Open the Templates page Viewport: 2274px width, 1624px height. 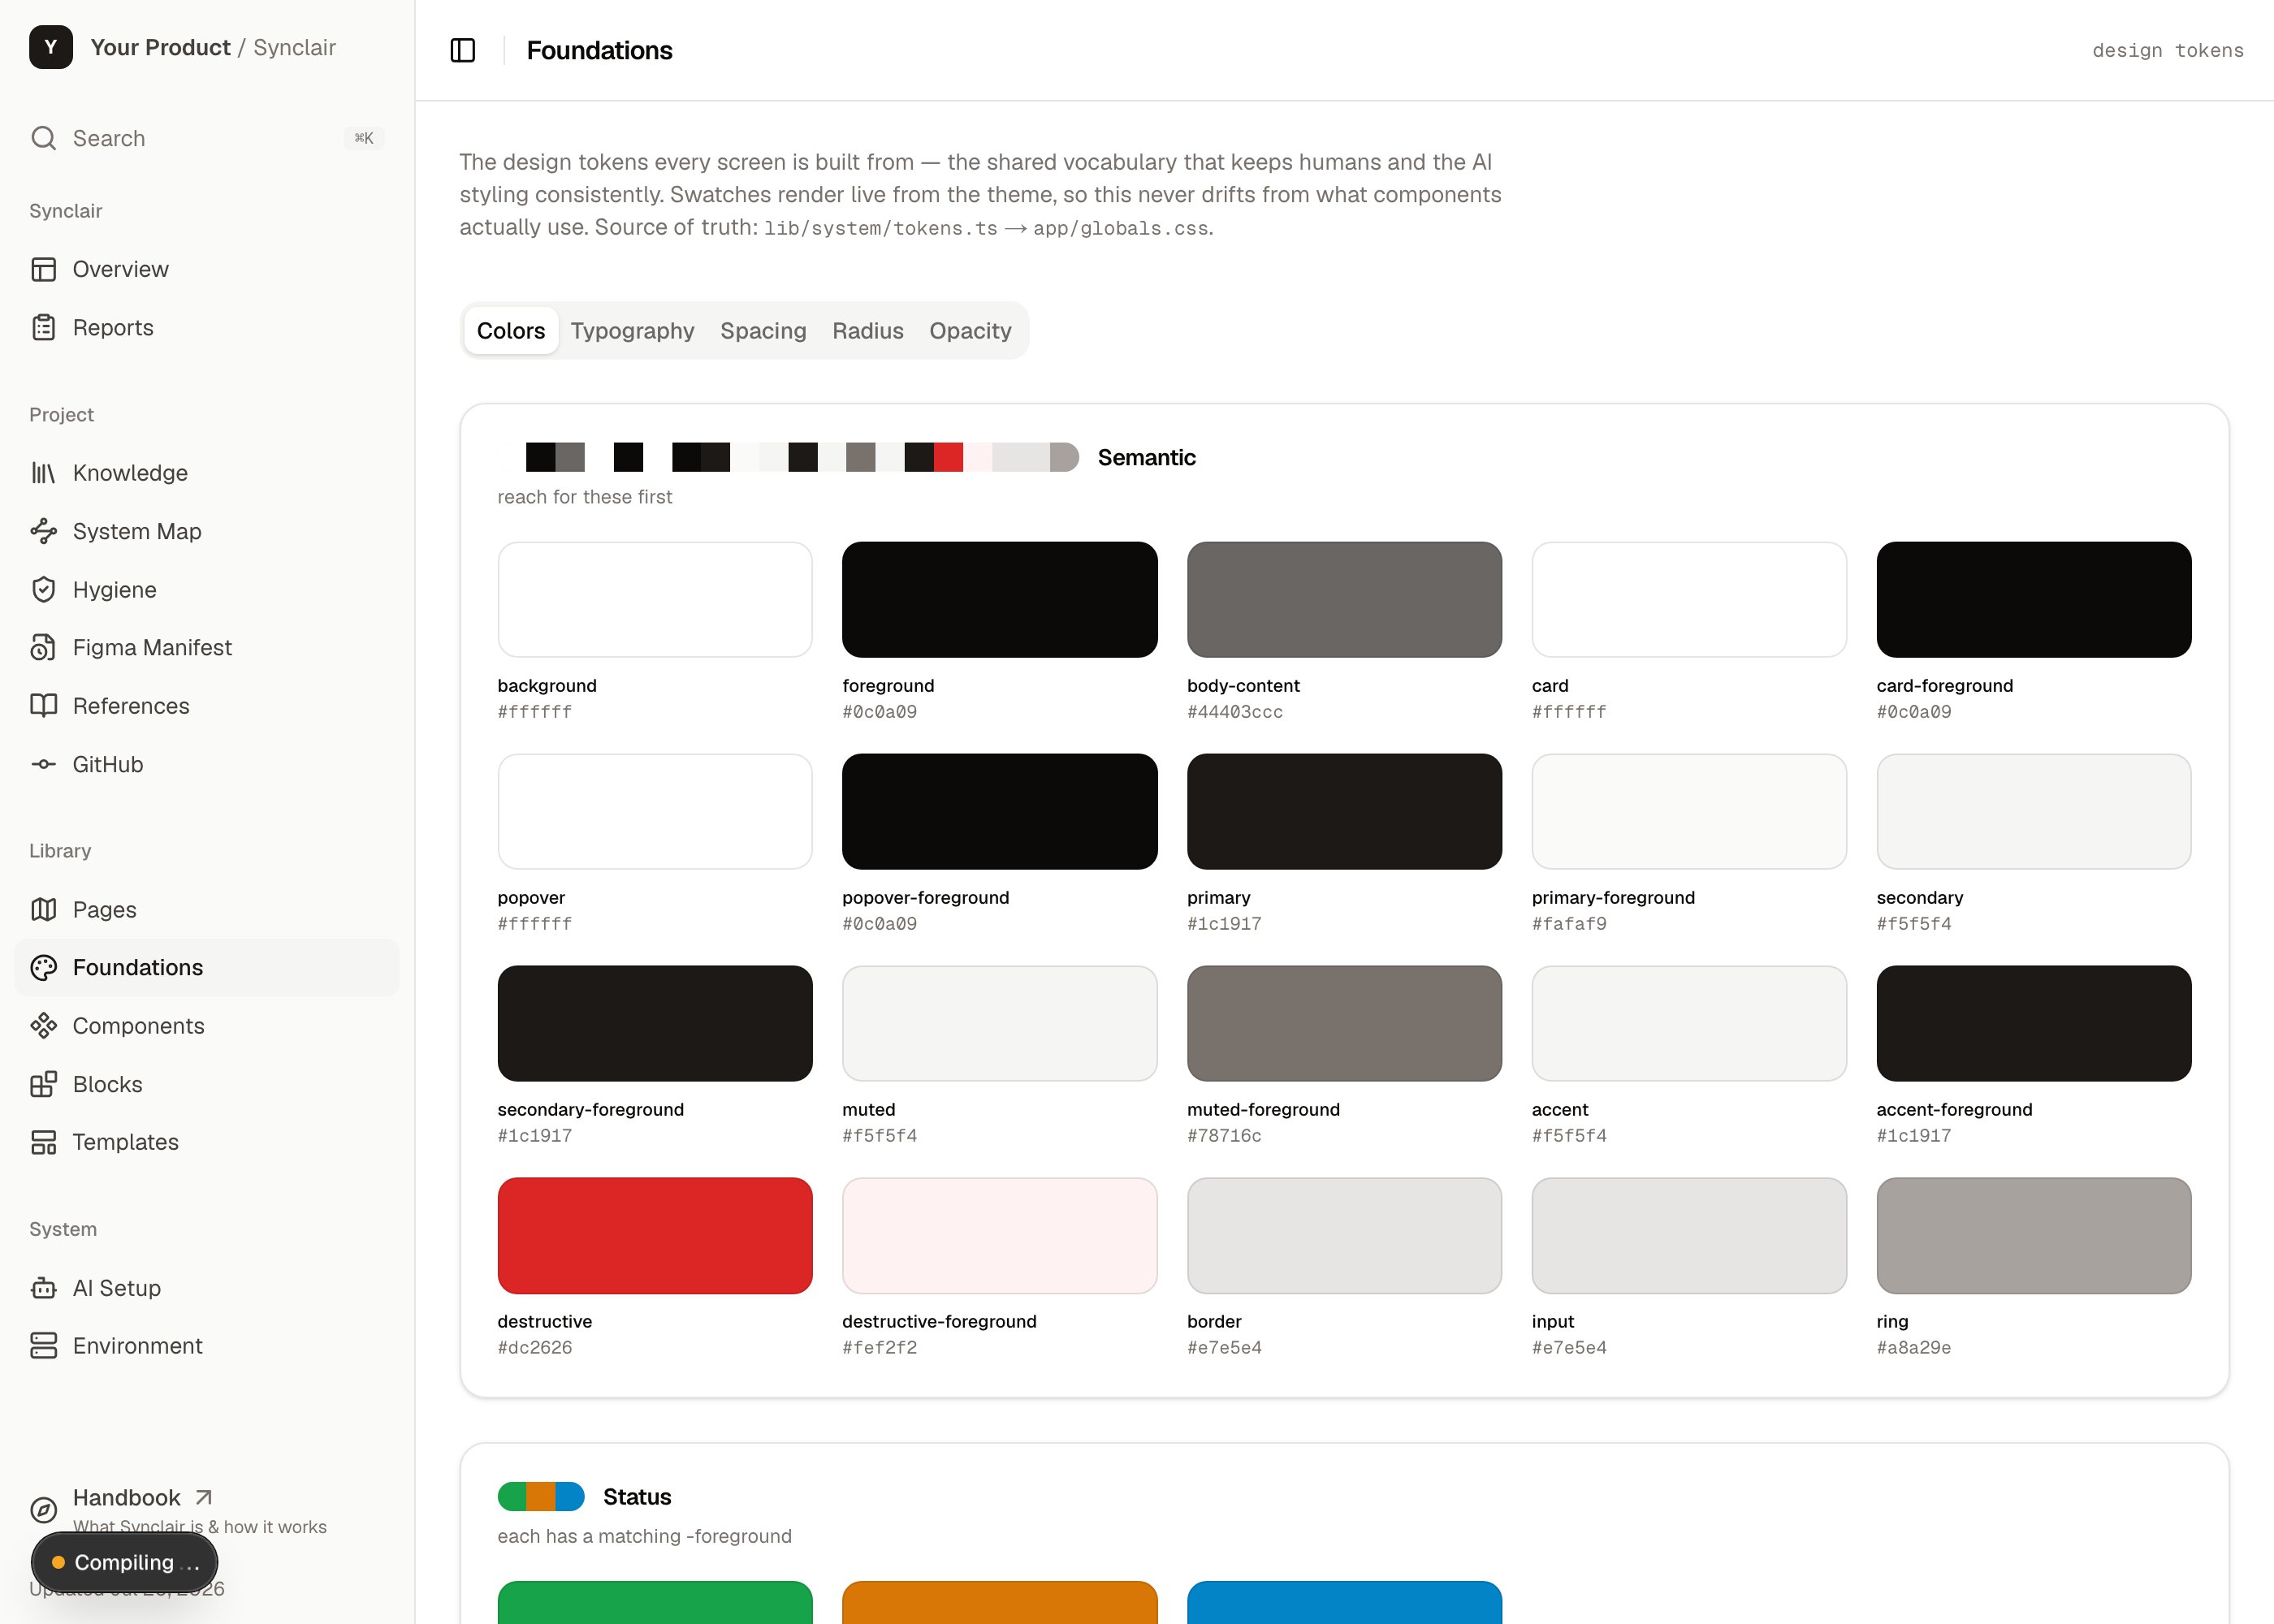(x=207, y=1142)
